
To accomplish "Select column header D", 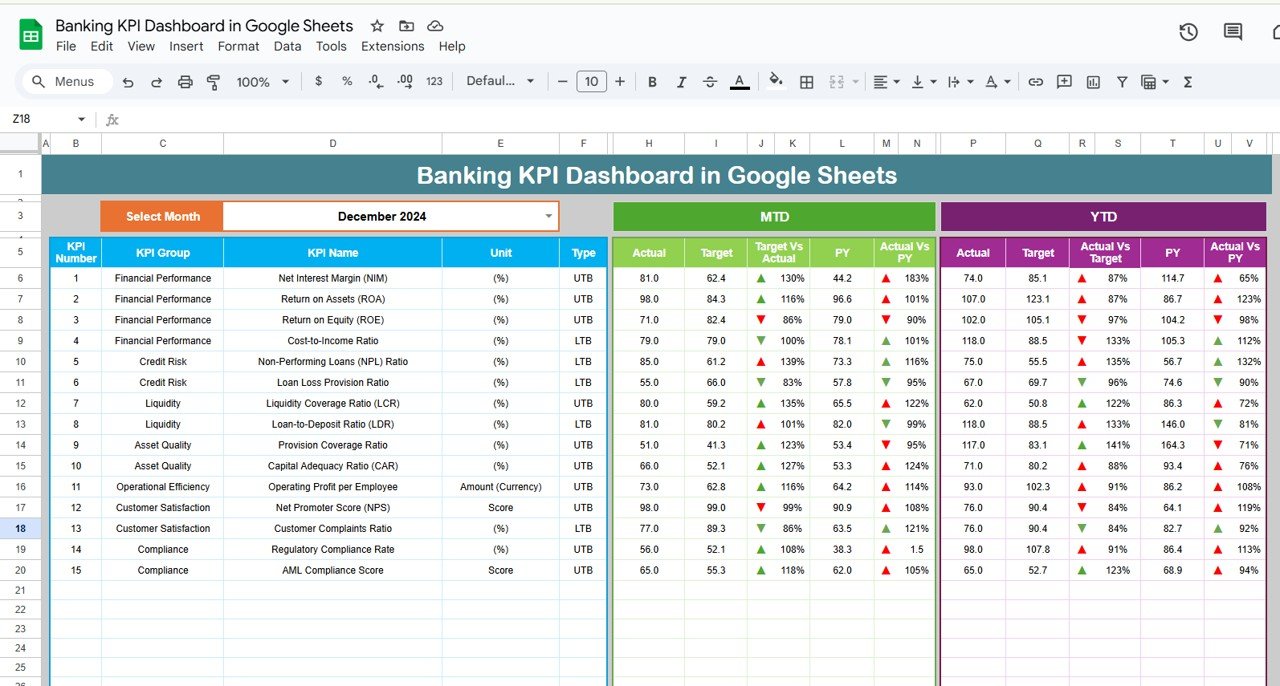I will point(333,144).
